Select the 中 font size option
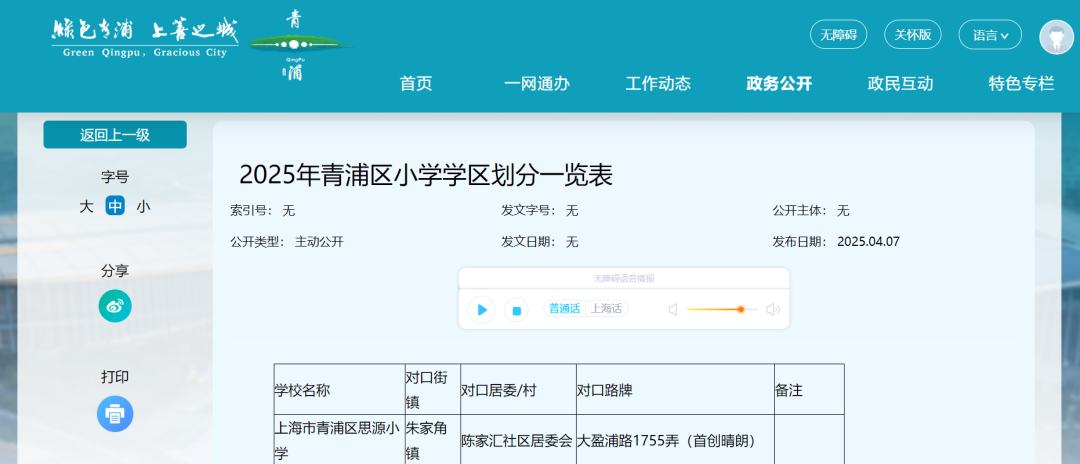This screenshot has width=1080, height=464. 115,207
